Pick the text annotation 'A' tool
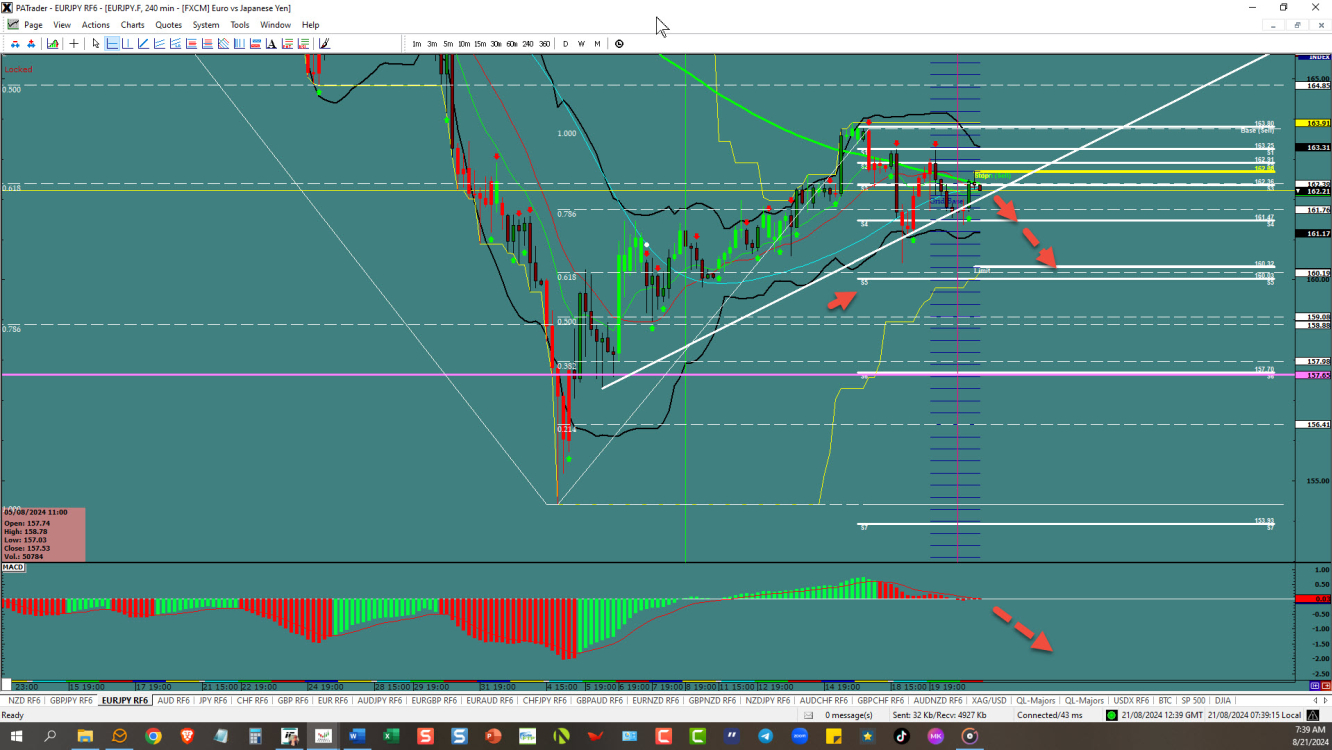 point(271,43)
